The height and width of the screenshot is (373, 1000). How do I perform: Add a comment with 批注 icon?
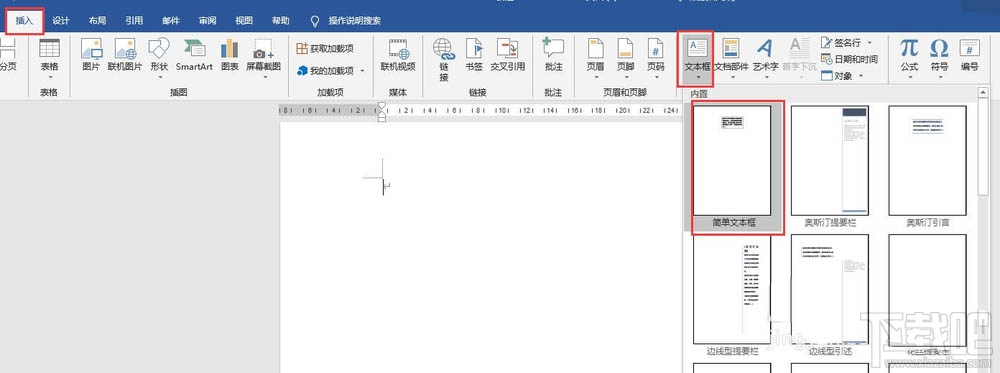(x=554, y=55)
